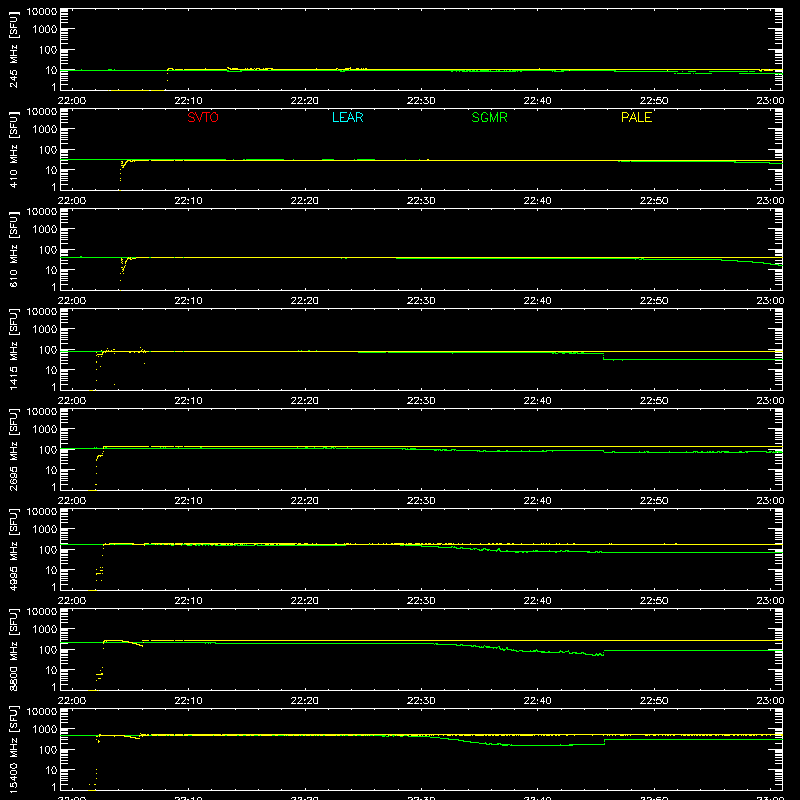Viewport: 800px width, 800px height.
Task: Click the 1000 value on 410 MHz axis
Action: coord(45,130)
